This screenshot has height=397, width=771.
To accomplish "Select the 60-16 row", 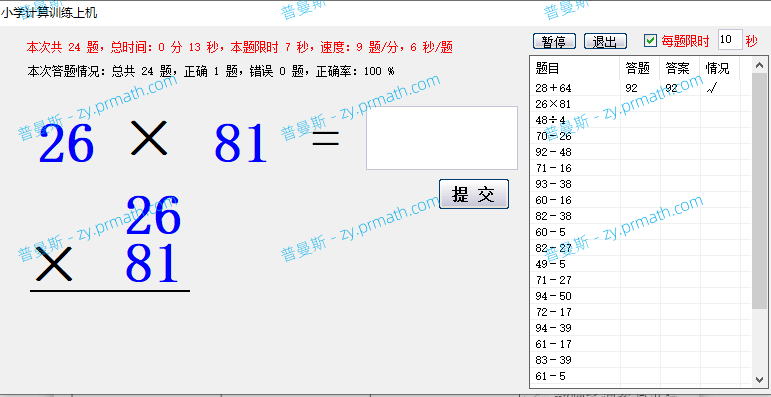I will 641,200.
